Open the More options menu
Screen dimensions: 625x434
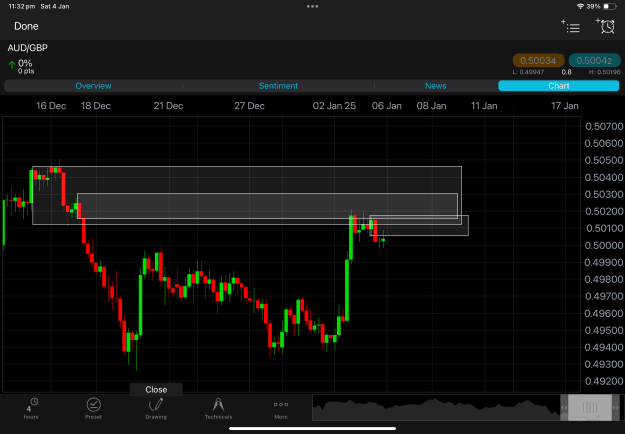281,408
